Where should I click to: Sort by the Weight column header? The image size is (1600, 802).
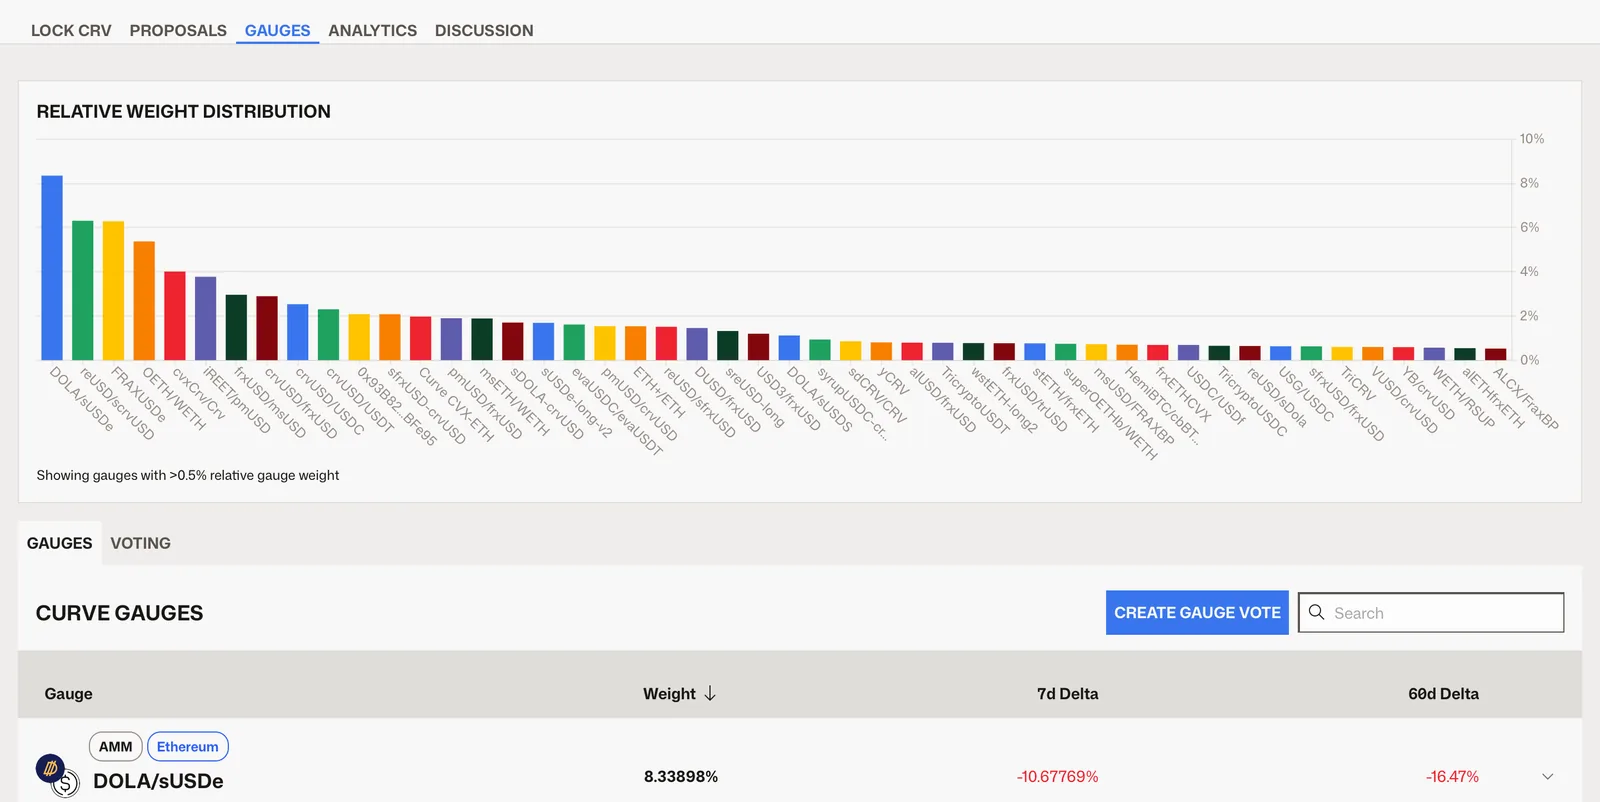(669, 694)
